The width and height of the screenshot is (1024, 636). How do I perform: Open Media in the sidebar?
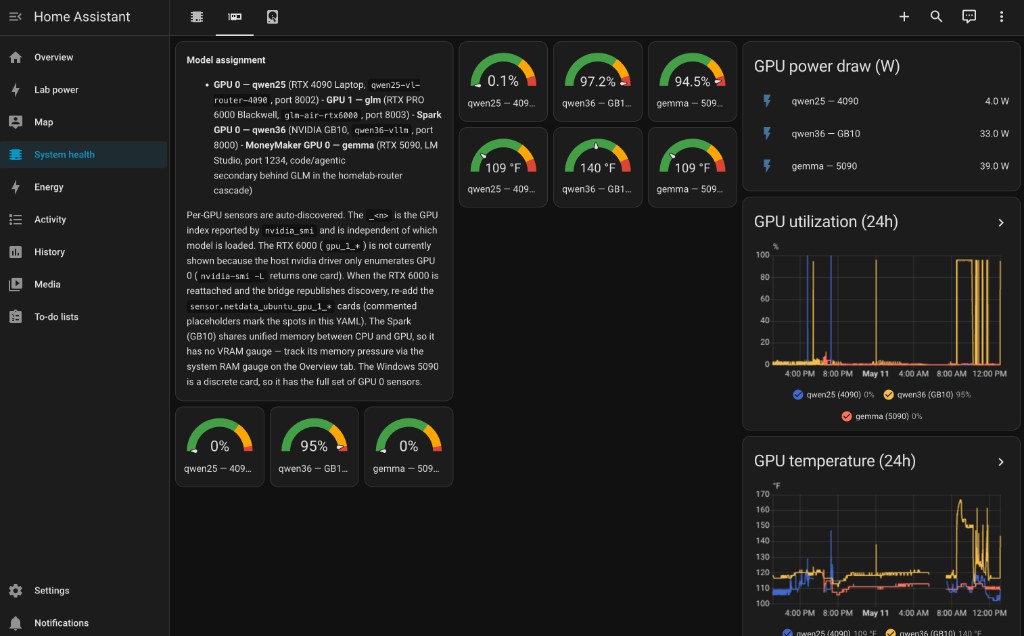pos(84,285)
